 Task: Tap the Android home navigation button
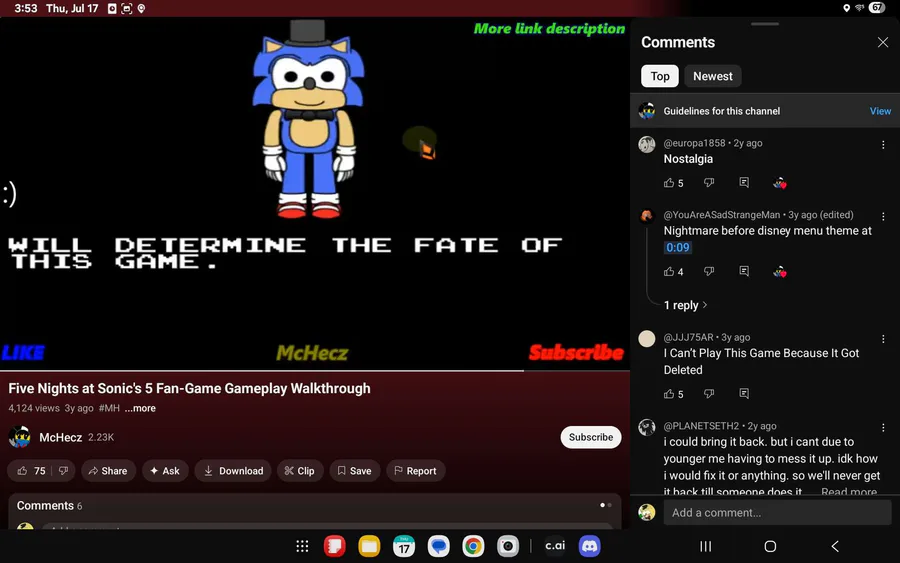[770, 546]
